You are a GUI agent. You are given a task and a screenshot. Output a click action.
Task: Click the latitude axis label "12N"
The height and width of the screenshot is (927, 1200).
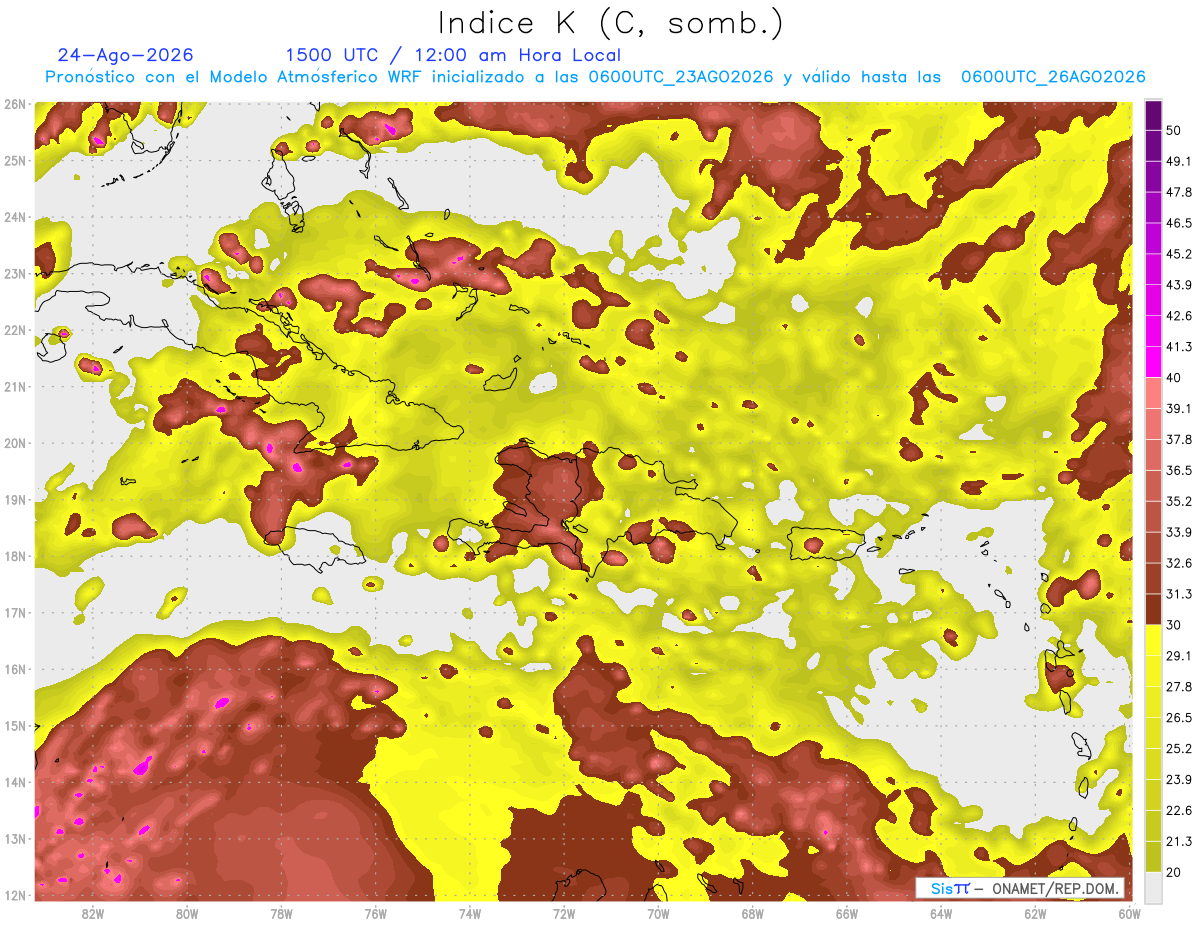(15, 895)
